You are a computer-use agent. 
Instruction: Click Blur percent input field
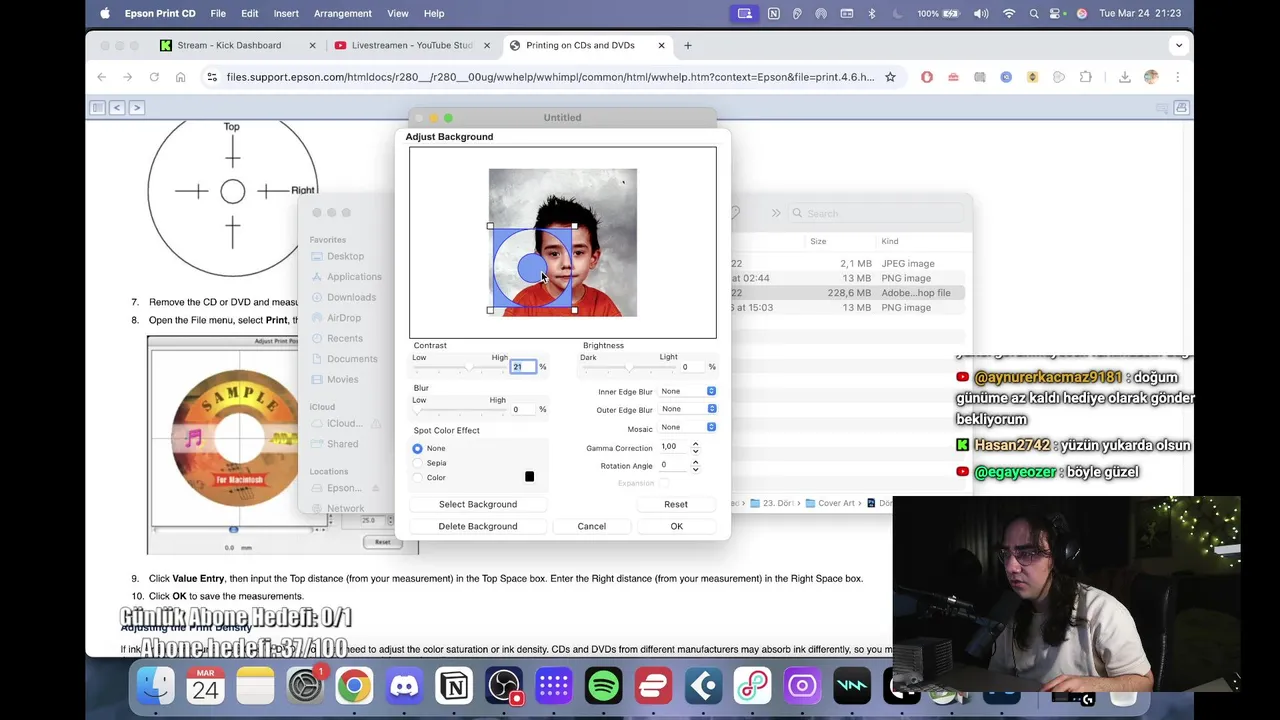tap(523, 409)
